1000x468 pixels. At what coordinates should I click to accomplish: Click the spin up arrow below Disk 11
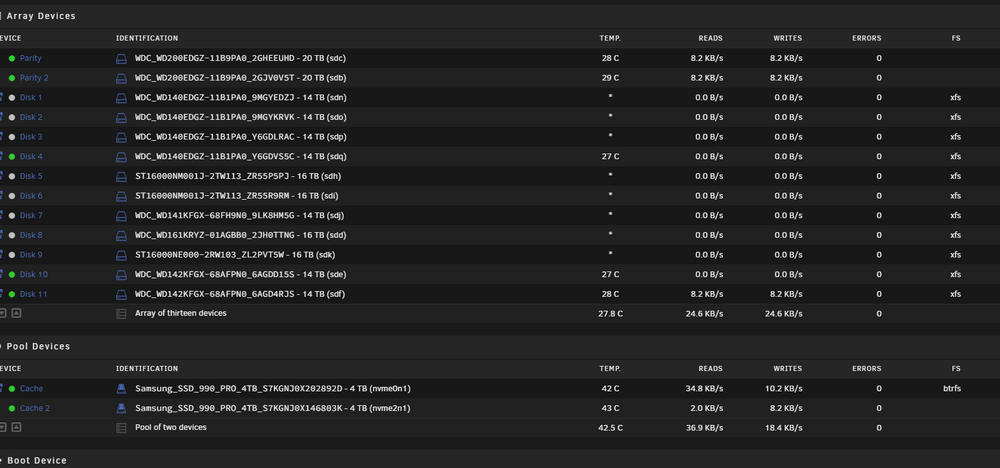[x=17, y=313]
